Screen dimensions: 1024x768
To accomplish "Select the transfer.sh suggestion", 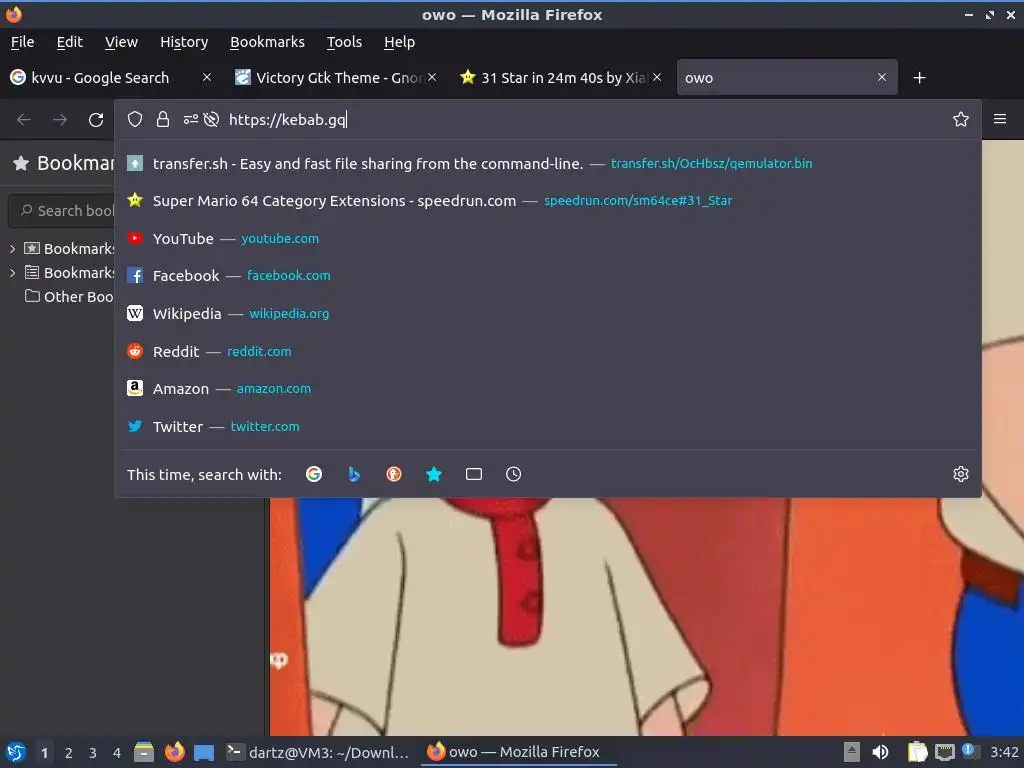I will (x=548, y=163).
